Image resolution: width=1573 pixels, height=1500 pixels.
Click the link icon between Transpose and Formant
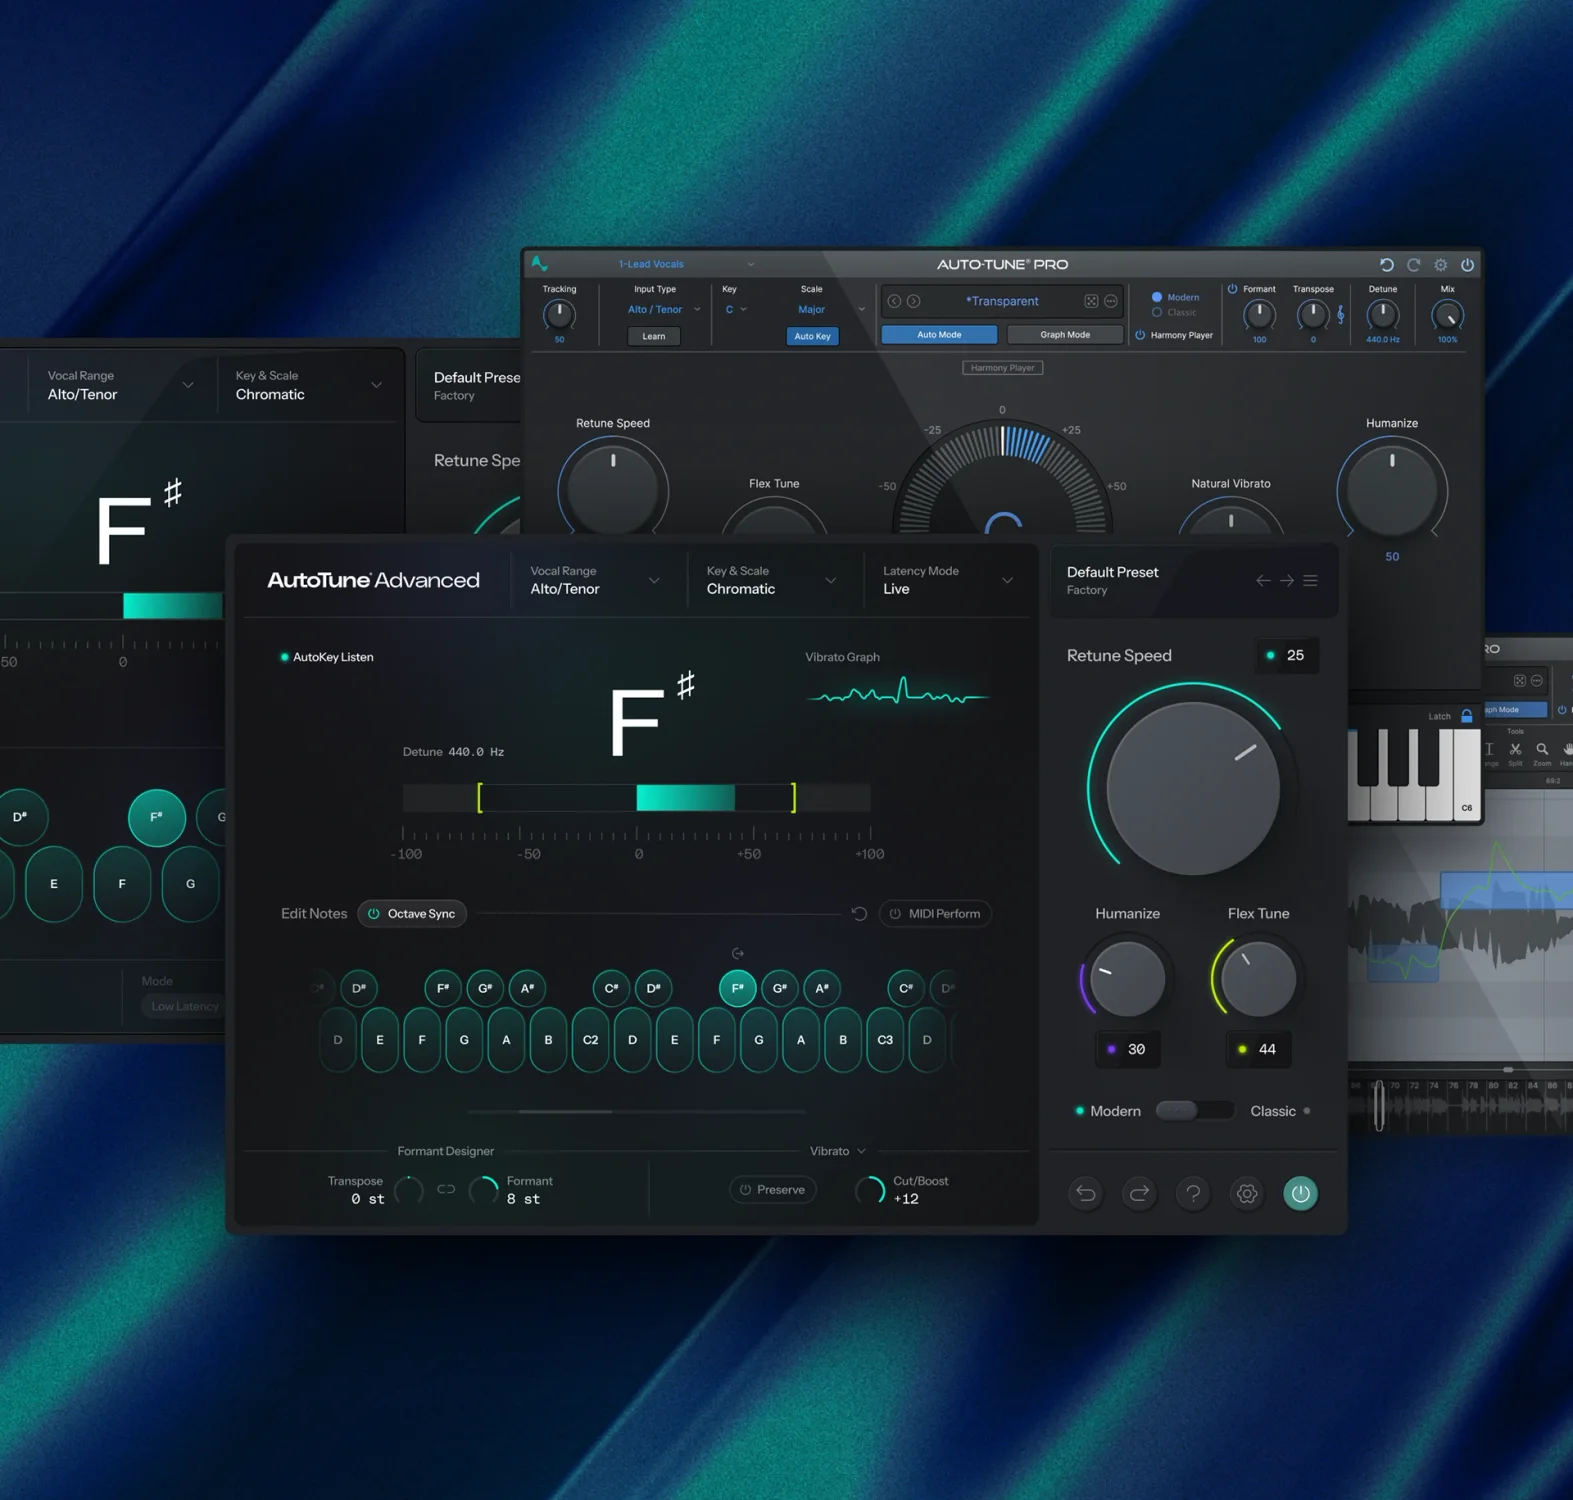click(446, 1189)
